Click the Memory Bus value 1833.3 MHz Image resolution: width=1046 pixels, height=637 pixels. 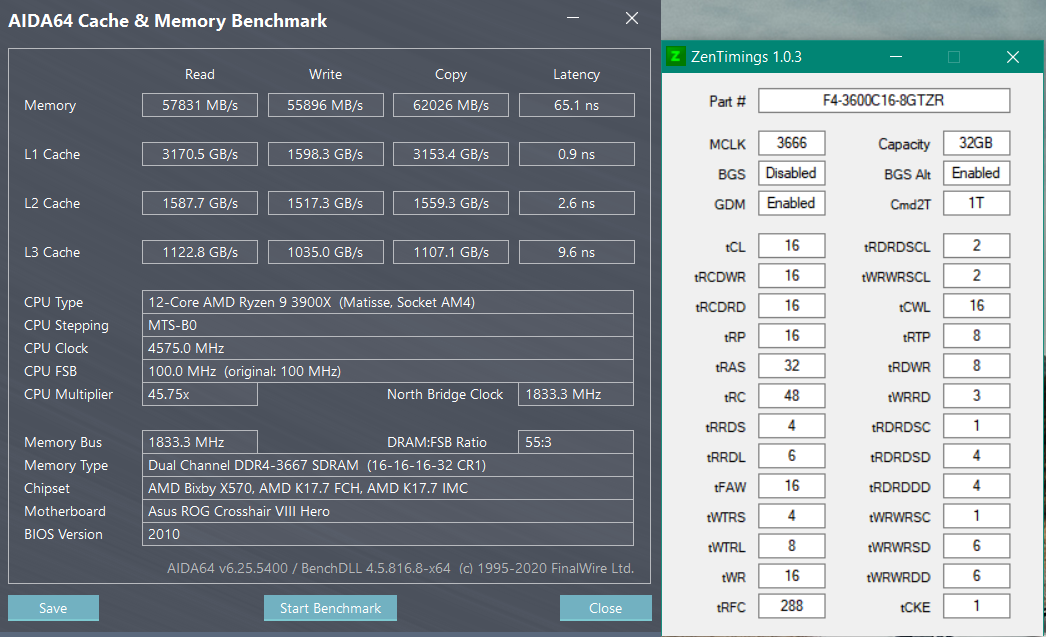199,442
